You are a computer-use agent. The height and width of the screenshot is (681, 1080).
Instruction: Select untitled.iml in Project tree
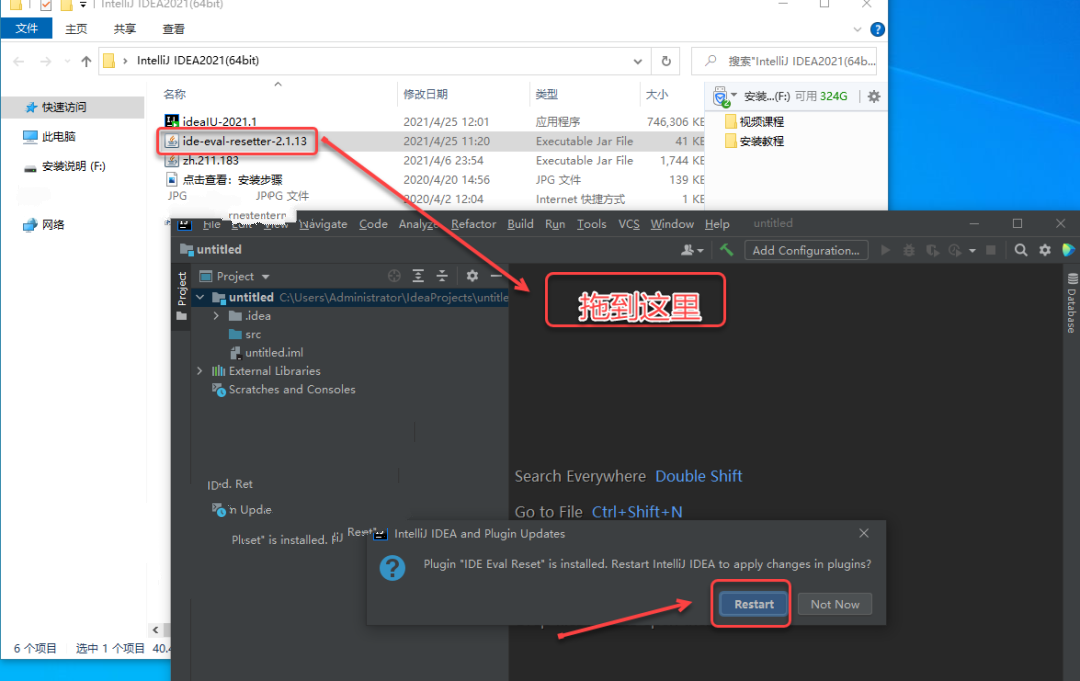coord(267,353)
